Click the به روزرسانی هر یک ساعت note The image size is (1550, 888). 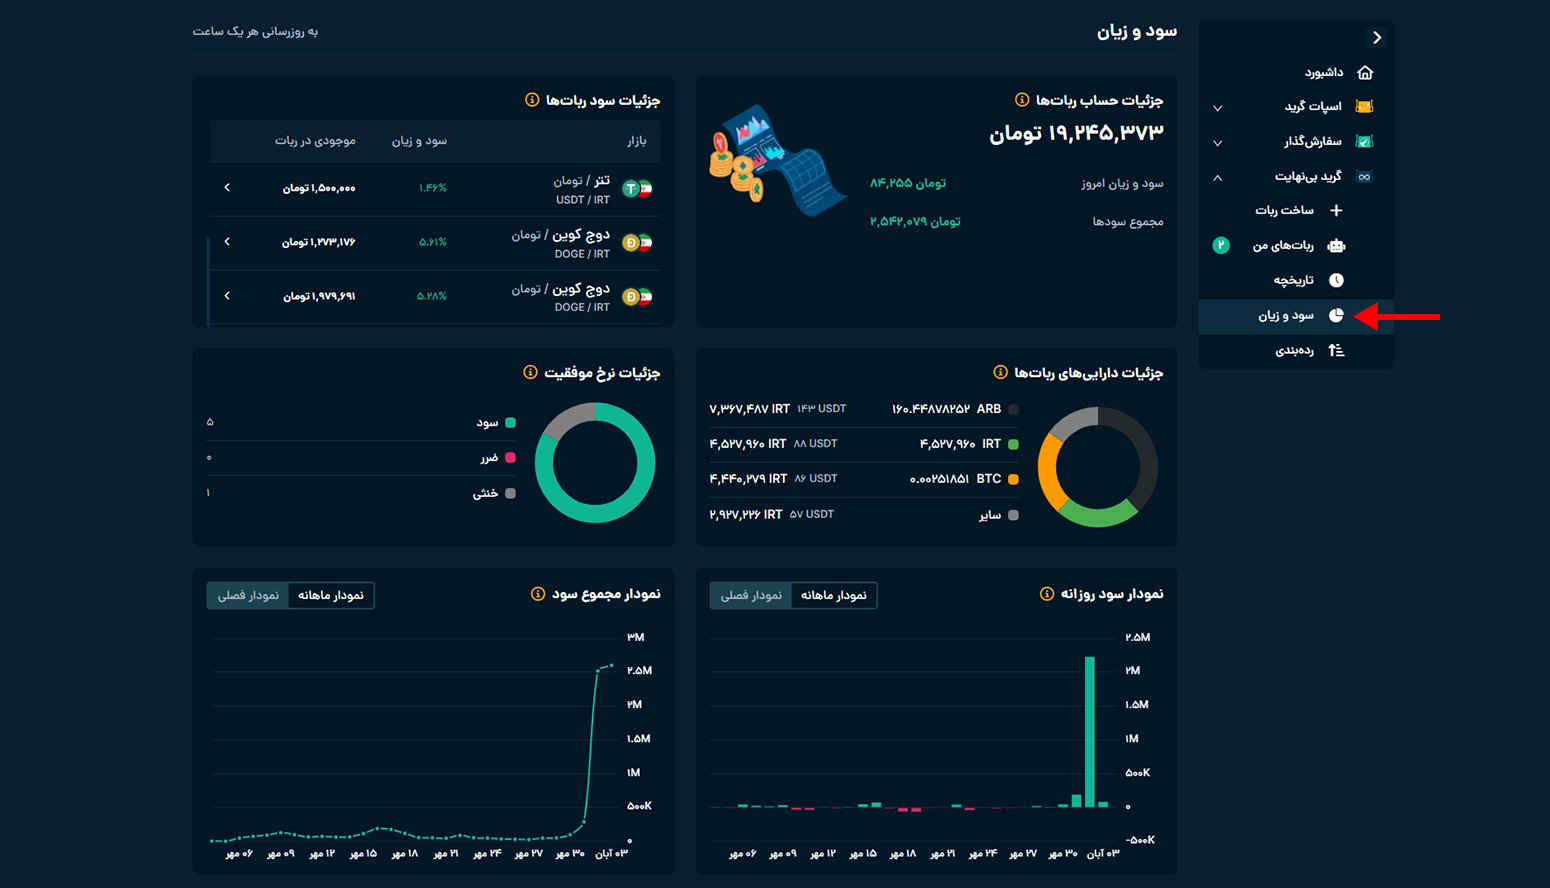(255, 31)
